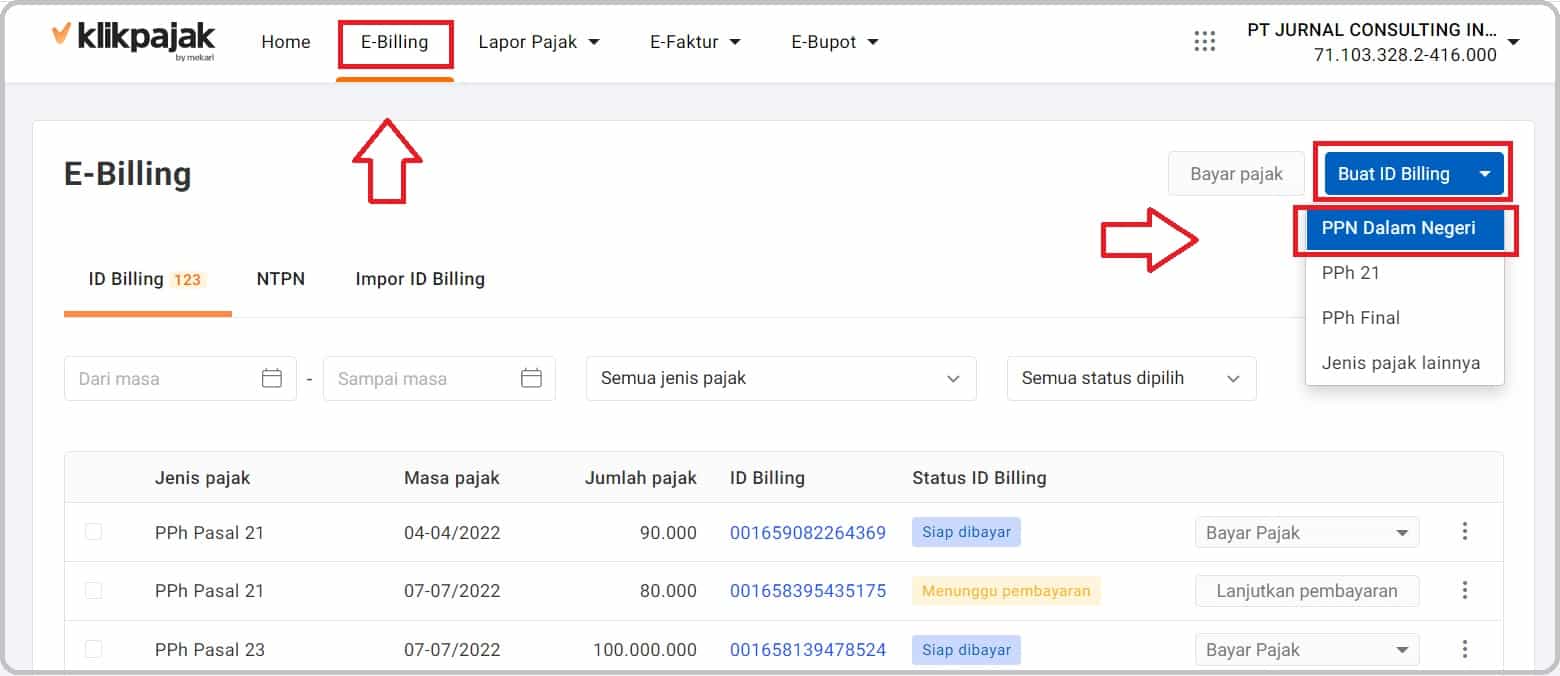1560x676 pixels.
Task: Open the Semua jenis pajak dropdown
Action: [x=780, y=378]
